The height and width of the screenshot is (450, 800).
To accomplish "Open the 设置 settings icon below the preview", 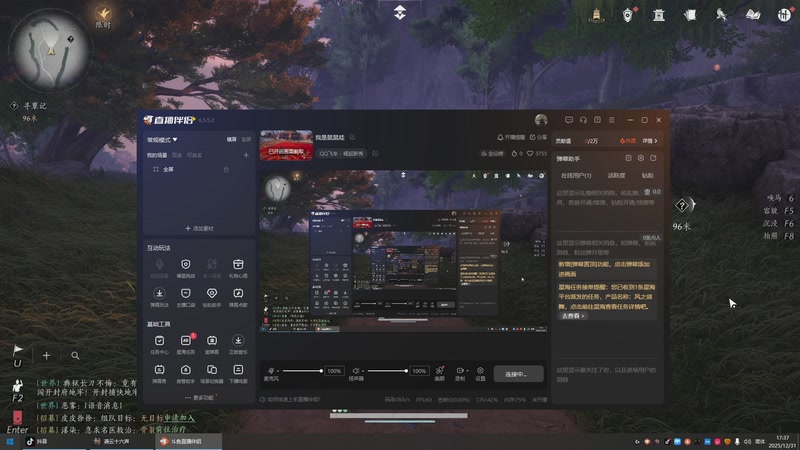I will point(480,373).
